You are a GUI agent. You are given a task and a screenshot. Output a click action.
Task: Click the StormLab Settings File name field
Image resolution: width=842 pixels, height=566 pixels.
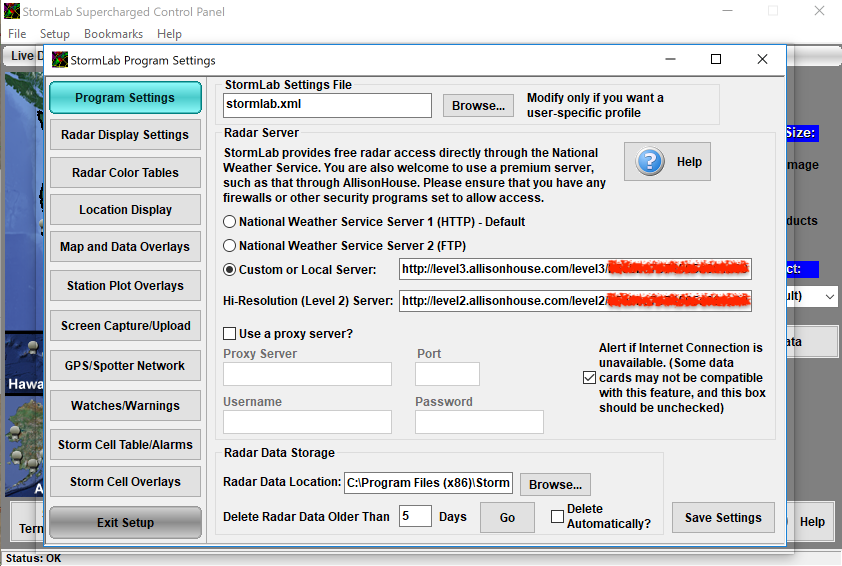pyautogui.click(x=327, y=105)
